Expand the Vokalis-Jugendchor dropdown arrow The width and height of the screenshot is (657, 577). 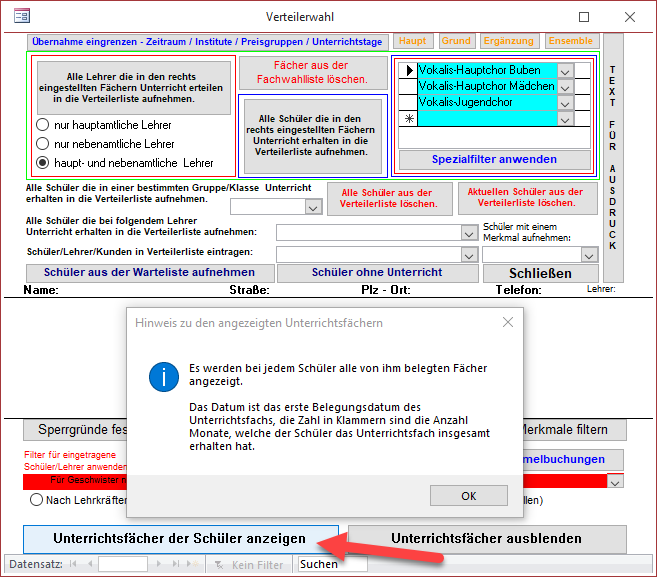pyautogui.click(x=565, y=103)
